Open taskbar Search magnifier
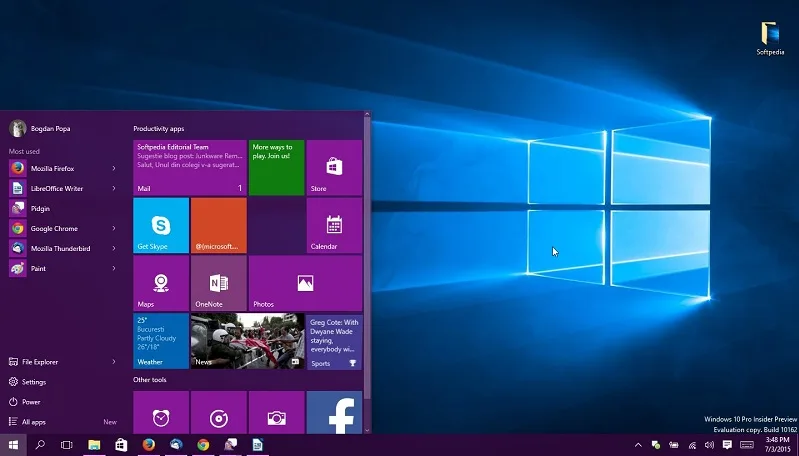799x456 pixels. pyautogui.click(x=40, y=445)
